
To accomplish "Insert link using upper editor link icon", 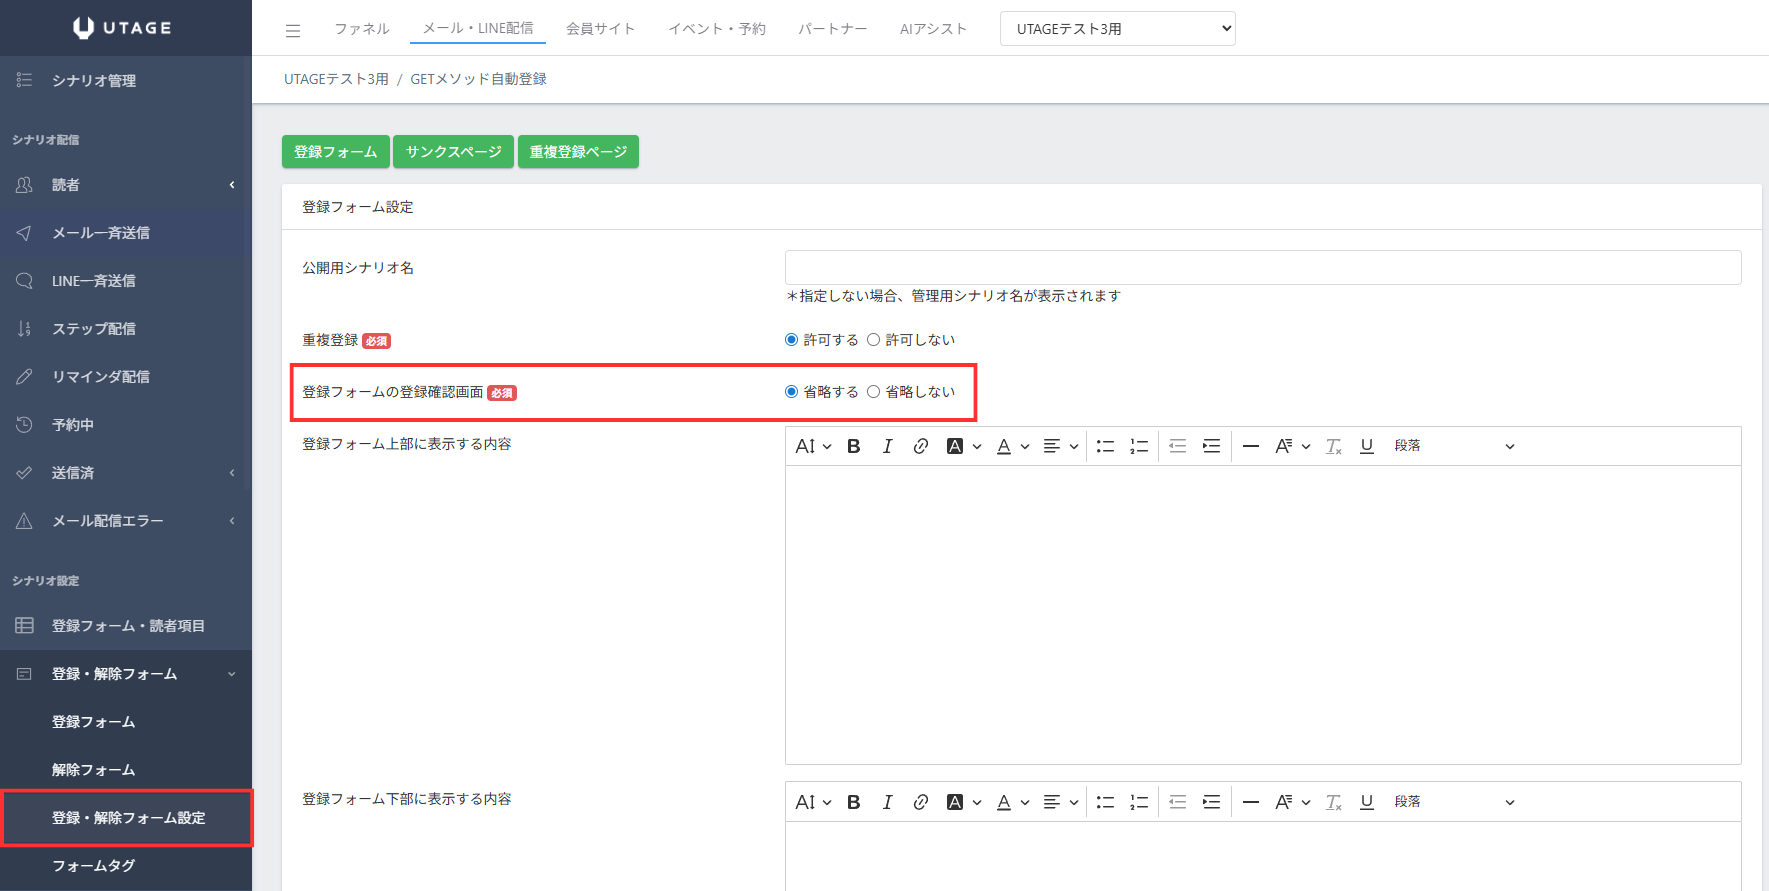I will click(920, 446).
